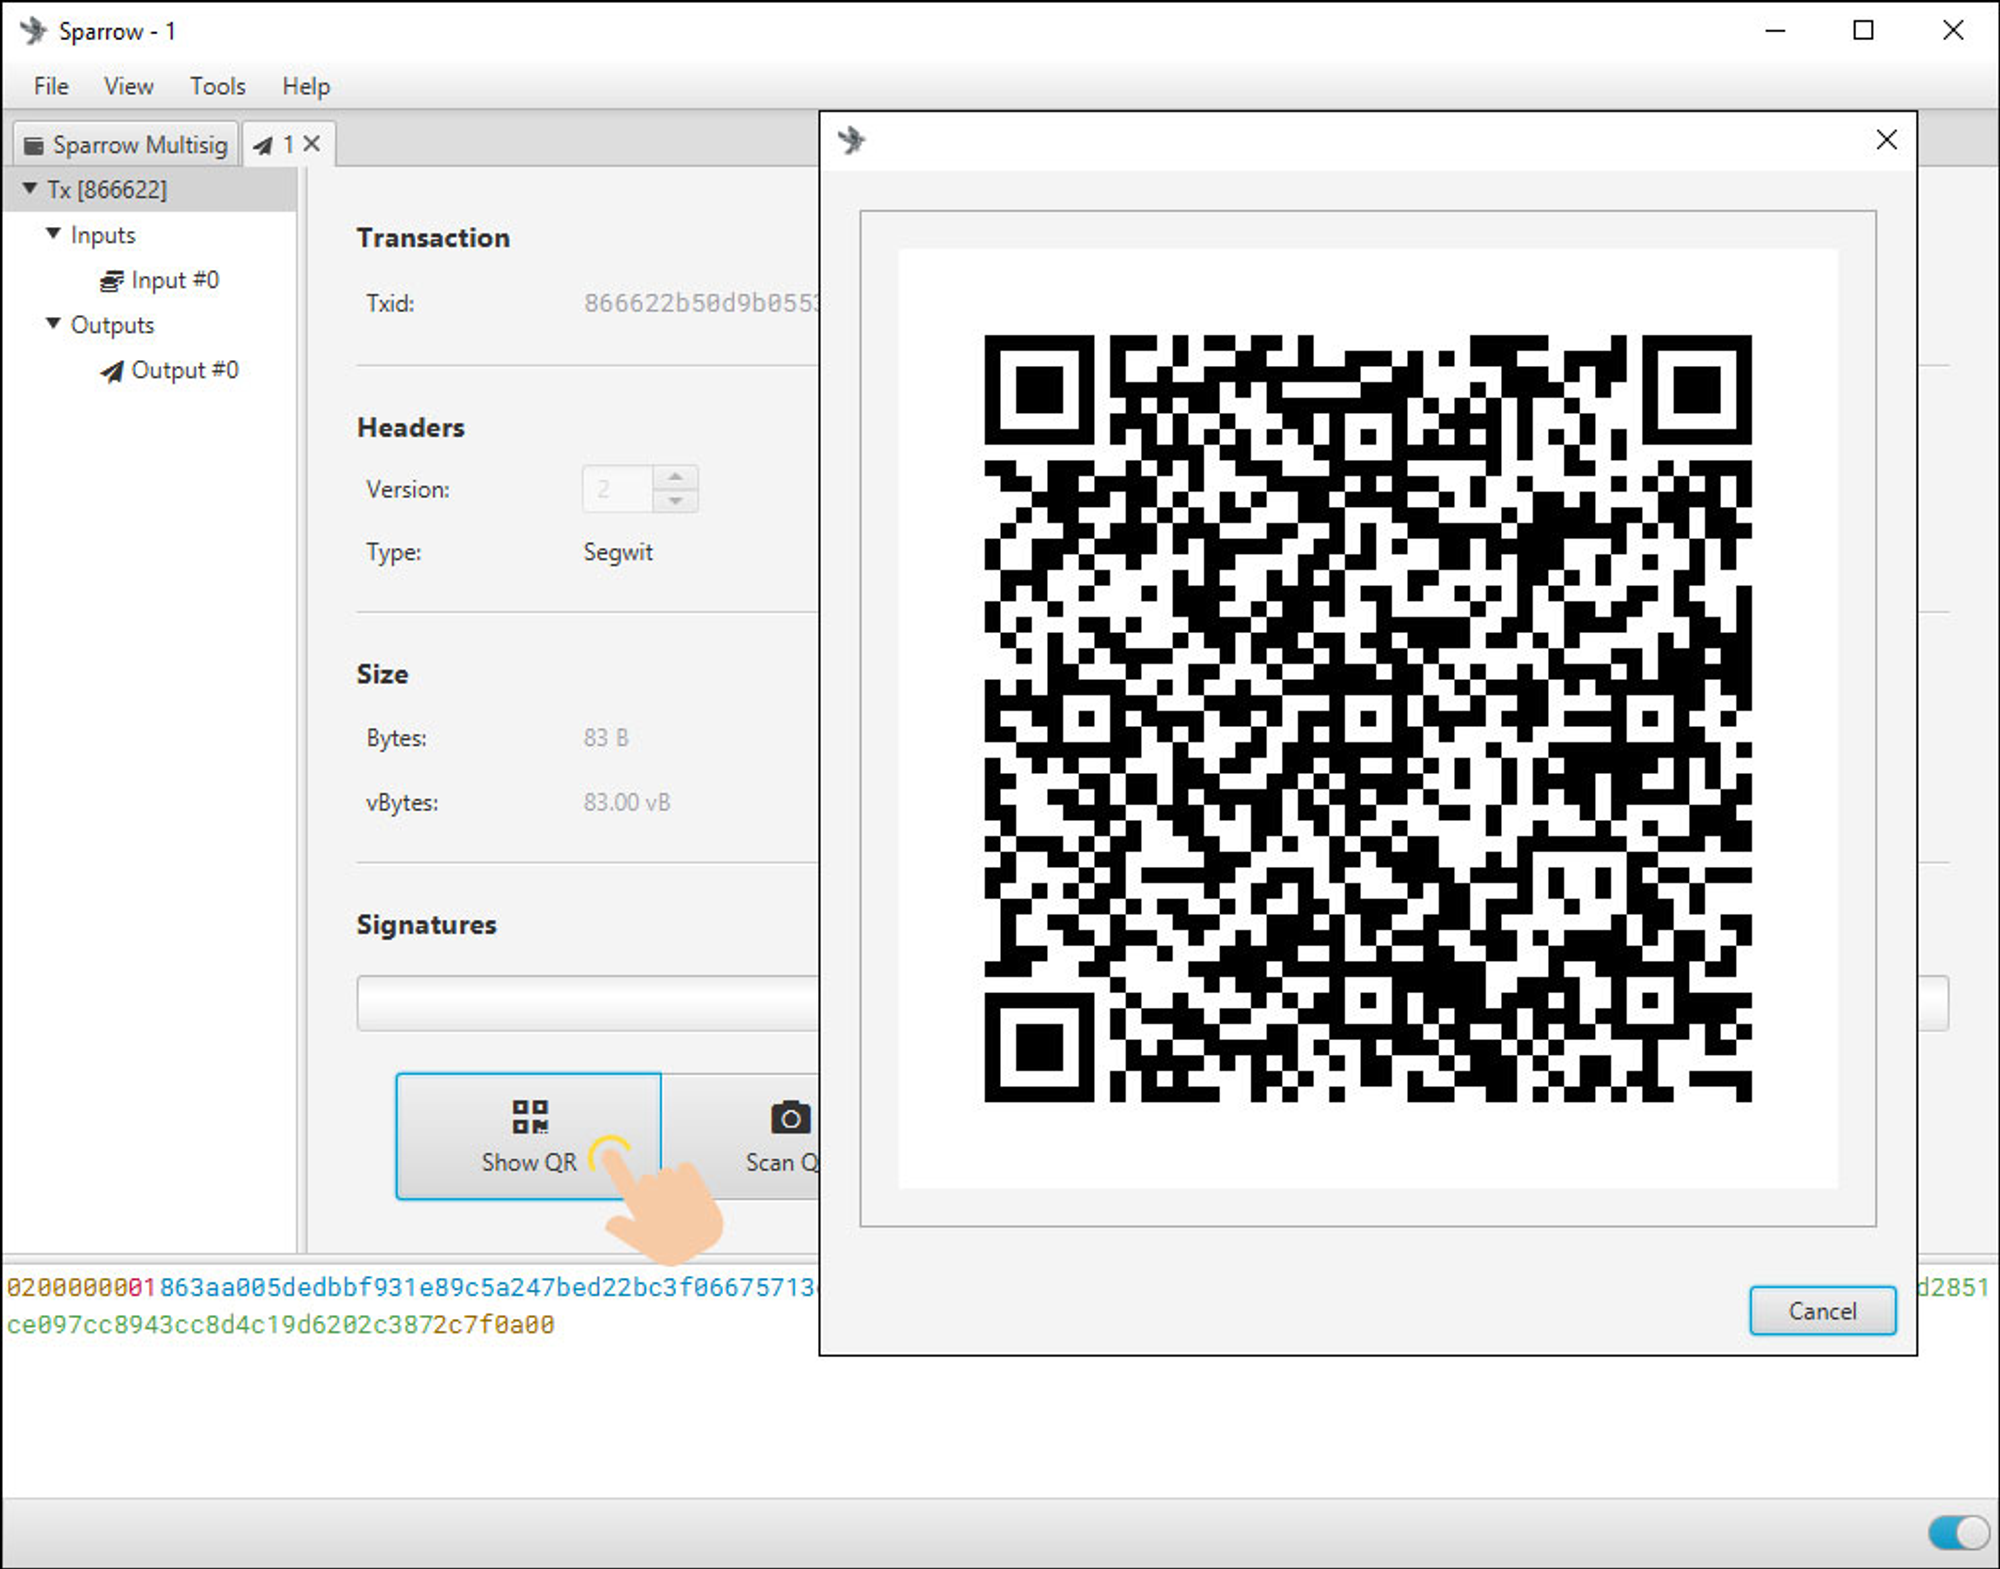This screenshot has width=2000, height=1569.
Task: Collapse the Inputs tree node
Action: point(53,234)
